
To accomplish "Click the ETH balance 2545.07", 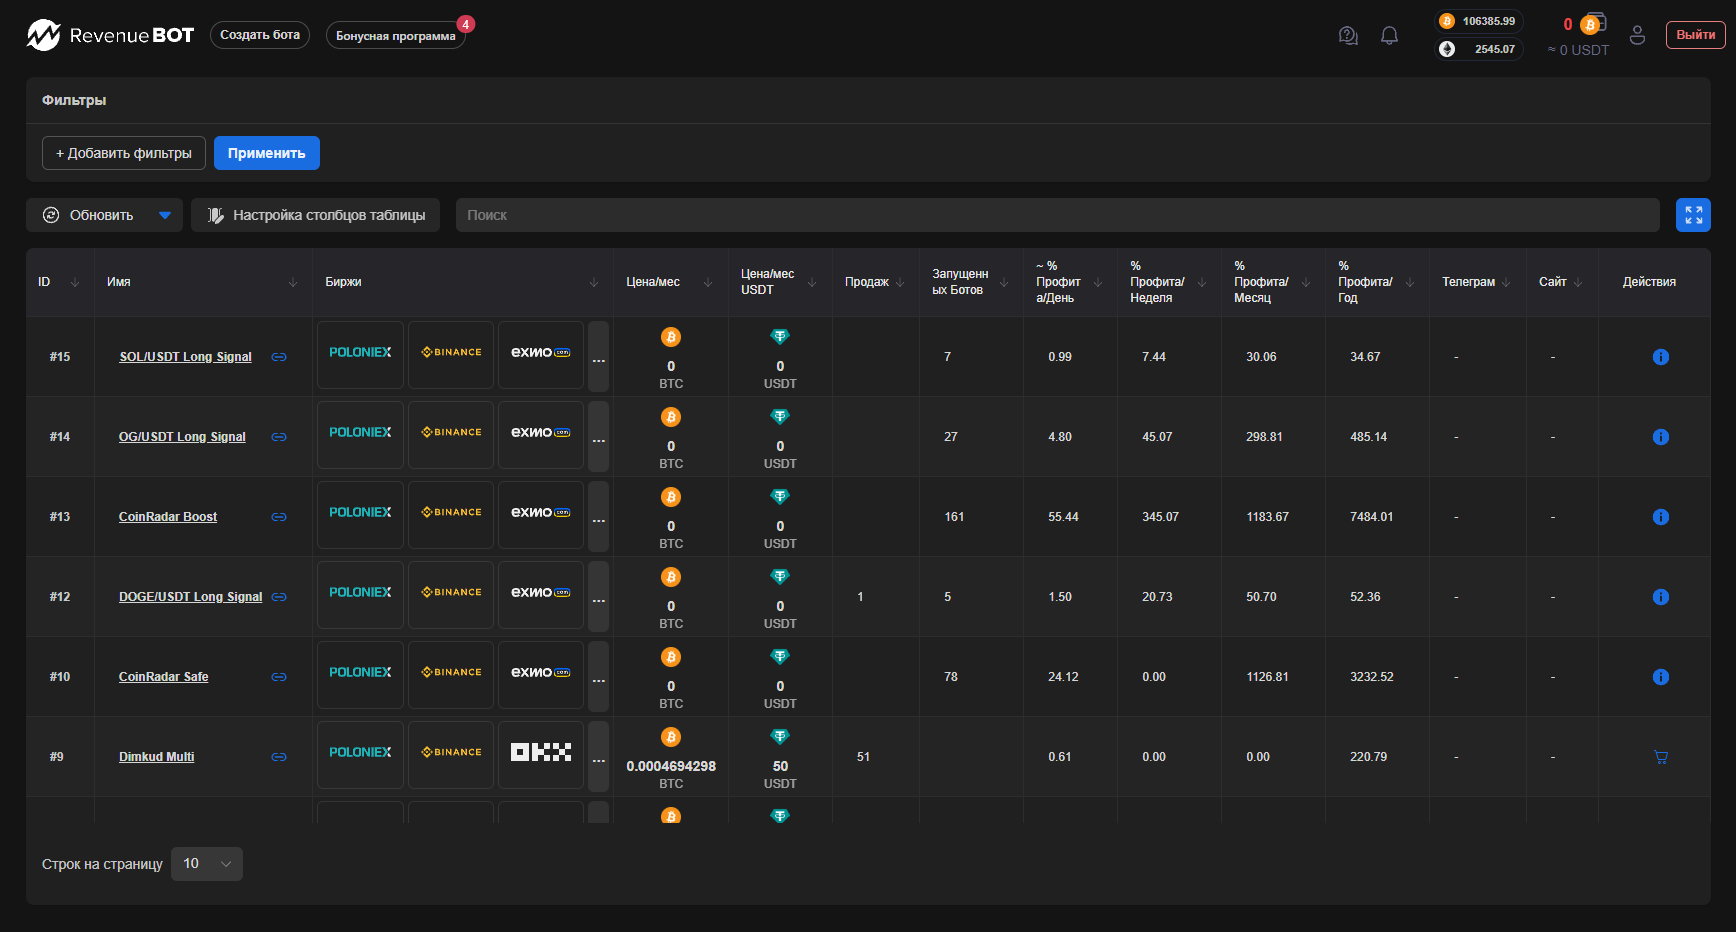I will 1479,49.
